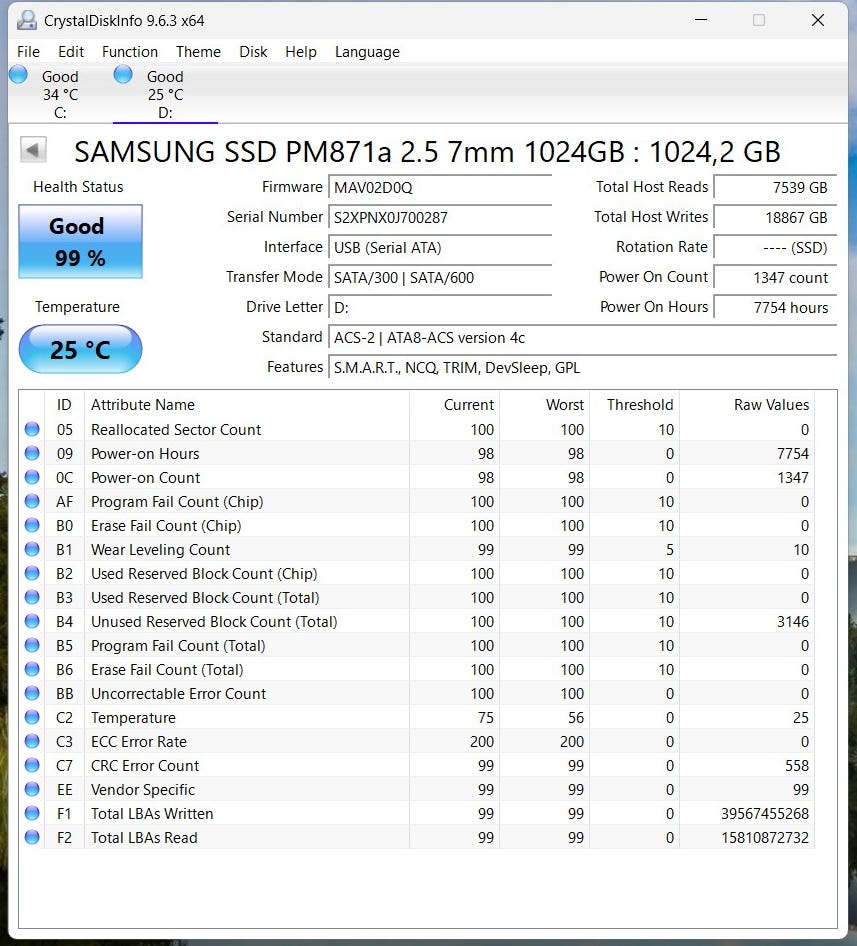
Task: Click status orb for Wear Leveling Count
Action: coord(32,549)
